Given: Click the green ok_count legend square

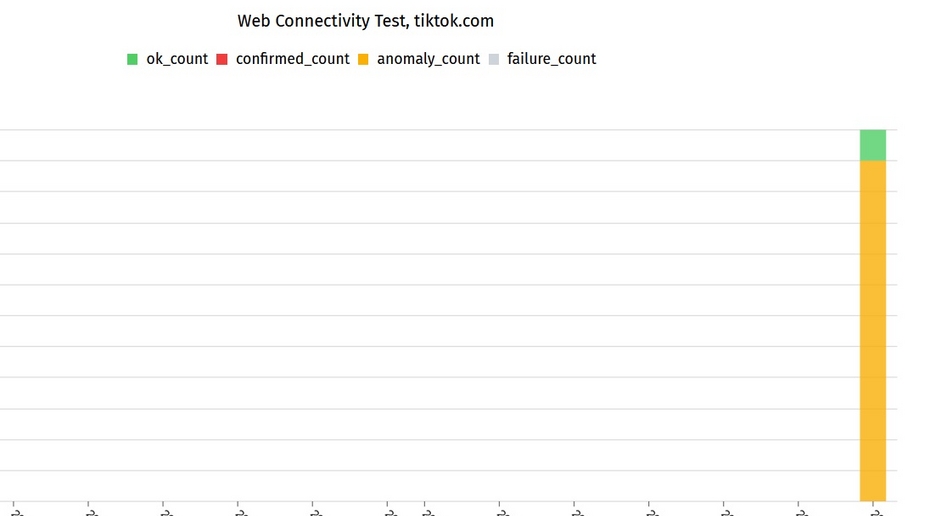Looking at the screenshot, I should 132,59.
